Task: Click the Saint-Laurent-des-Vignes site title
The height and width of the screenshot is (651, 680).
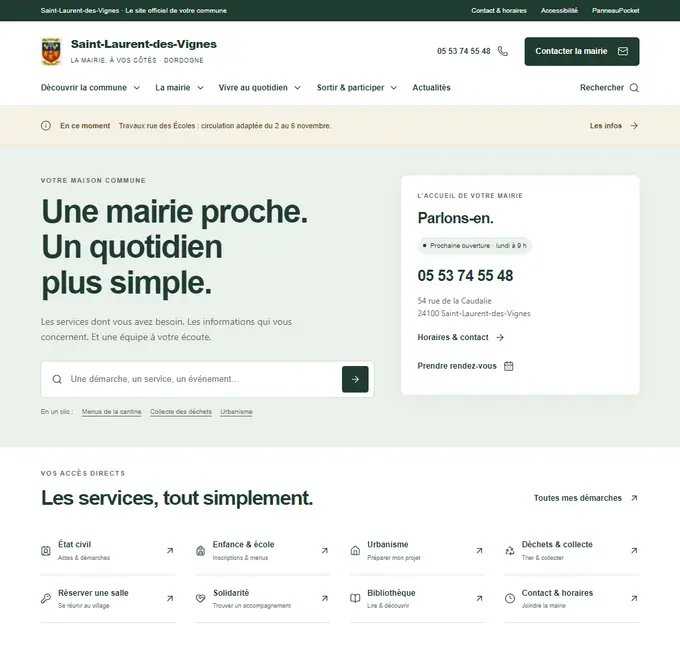Action: pos(144,44)
